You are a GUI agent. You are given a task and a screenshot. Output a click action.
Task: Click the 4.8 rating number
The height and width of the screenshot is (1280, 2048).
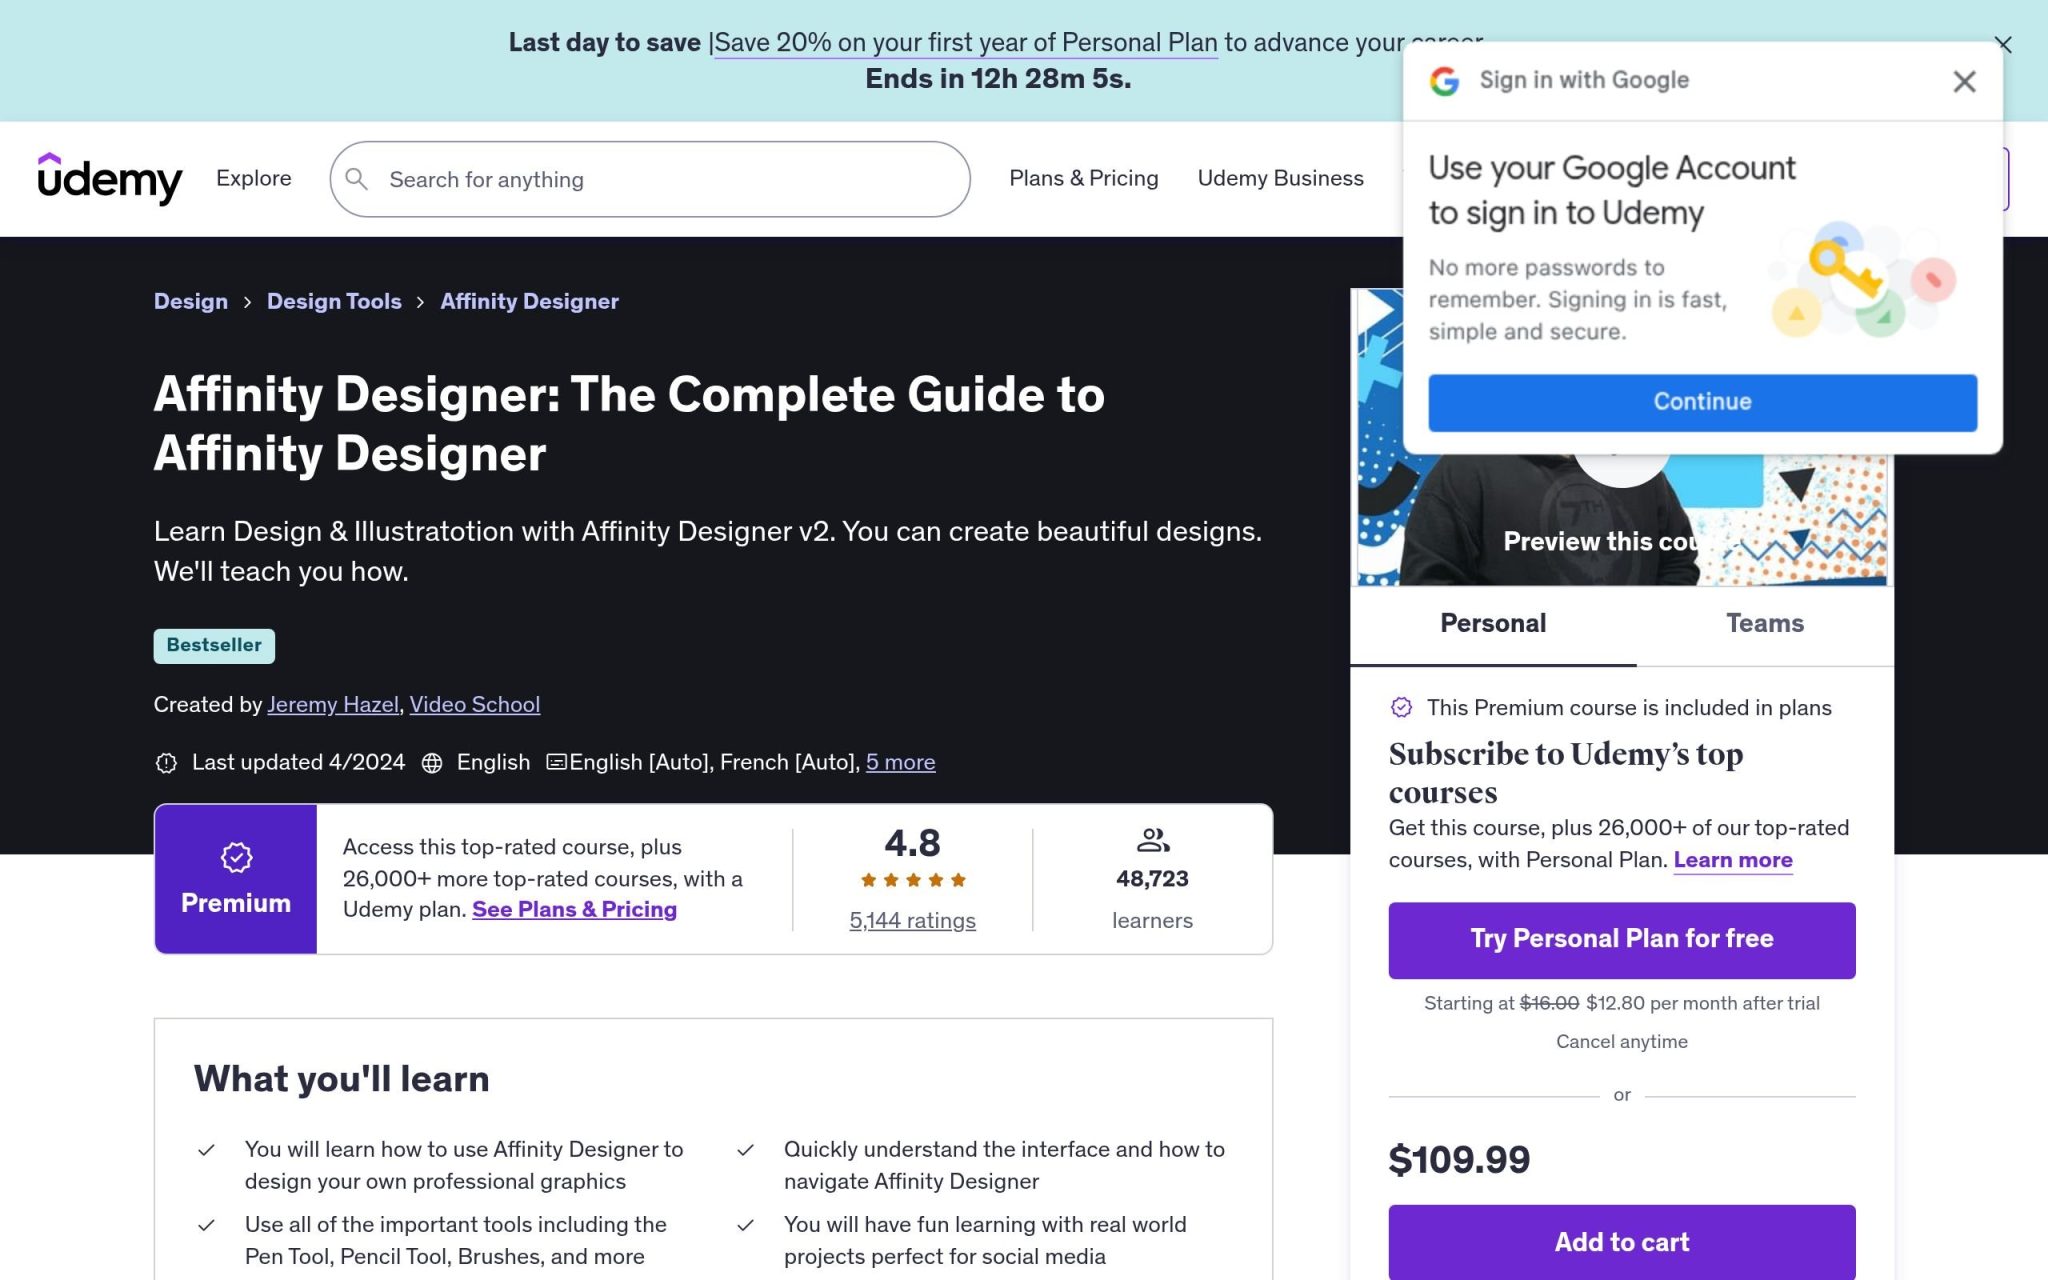tap(912, 844)
